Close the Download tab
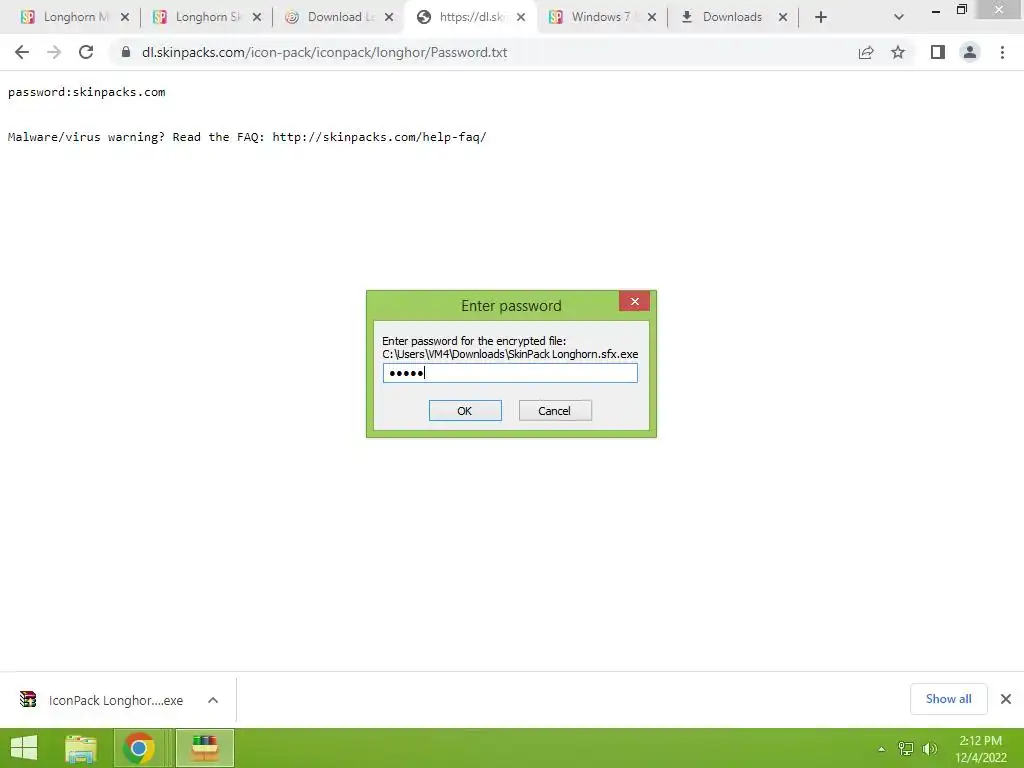The image size is (1024, 768). (389, 17)
